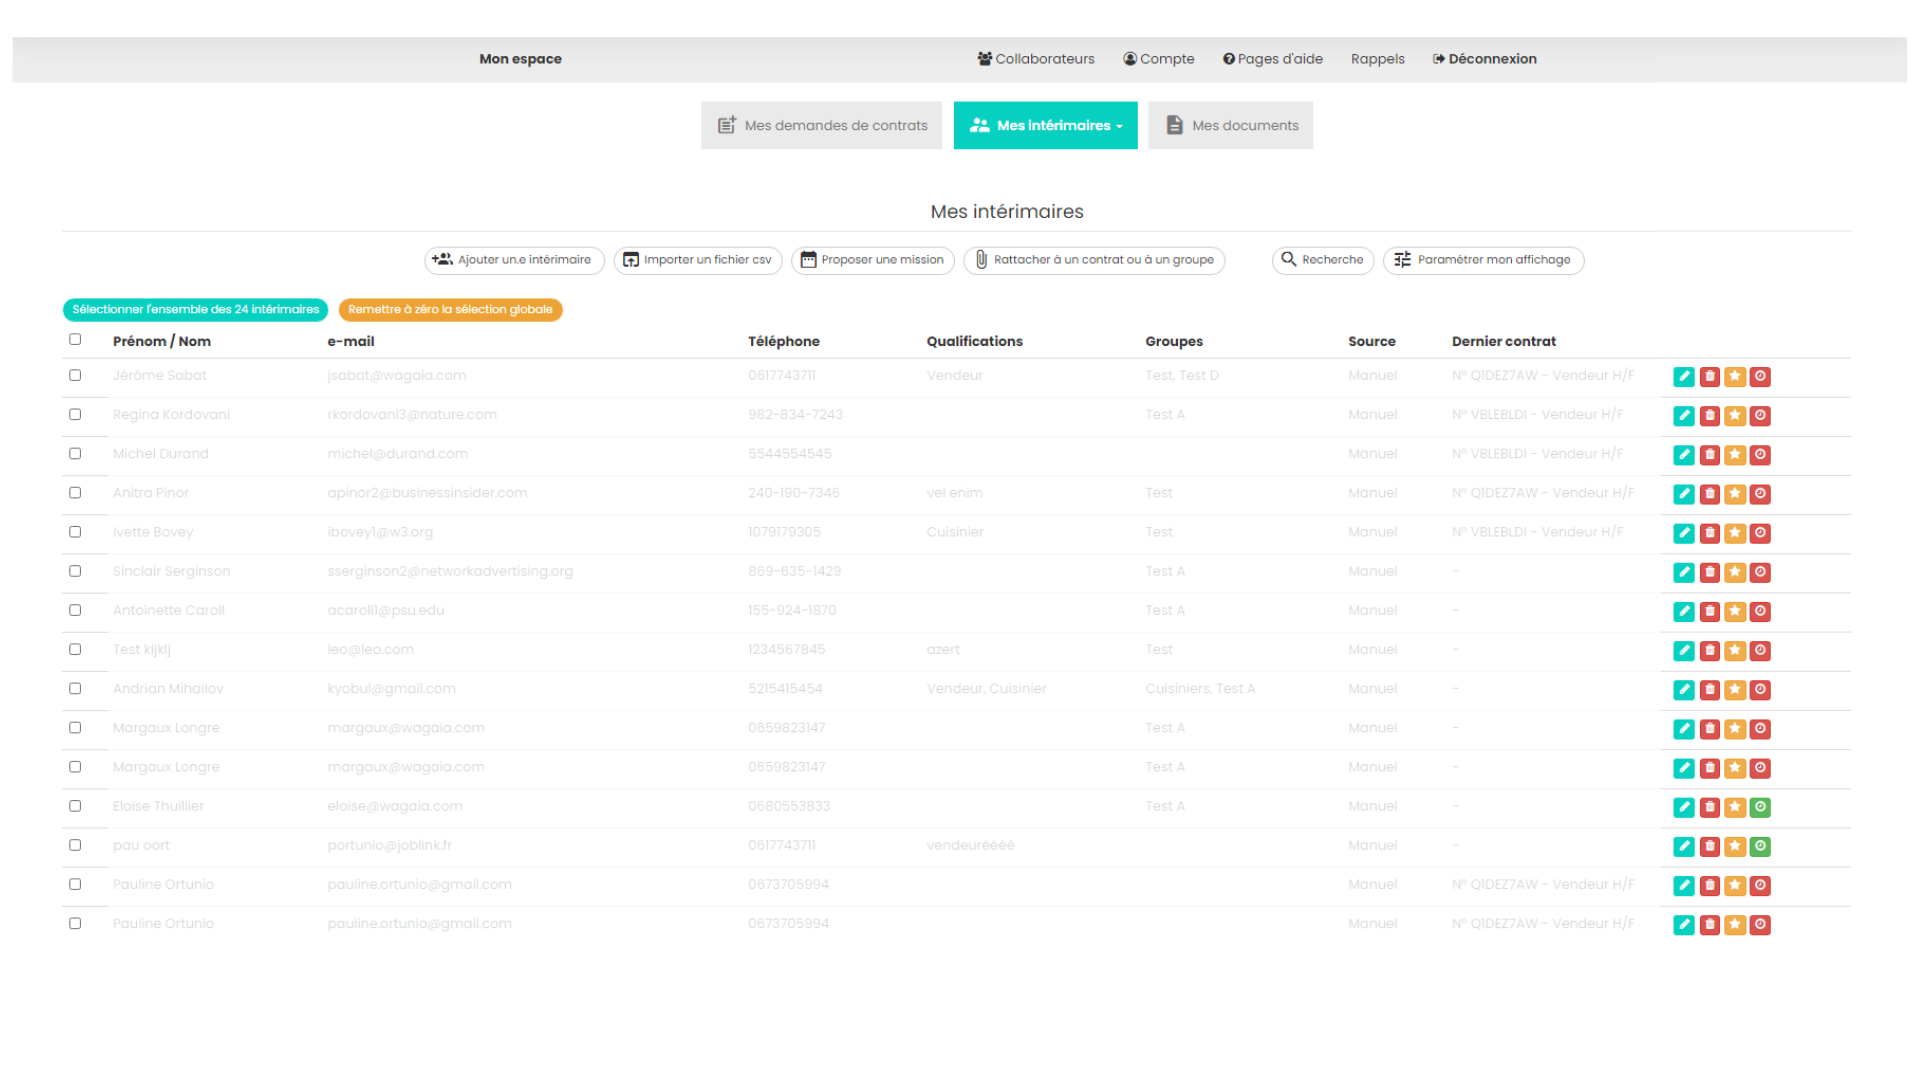Click red clock icon for Anitra Pinor

[1761, 494]
